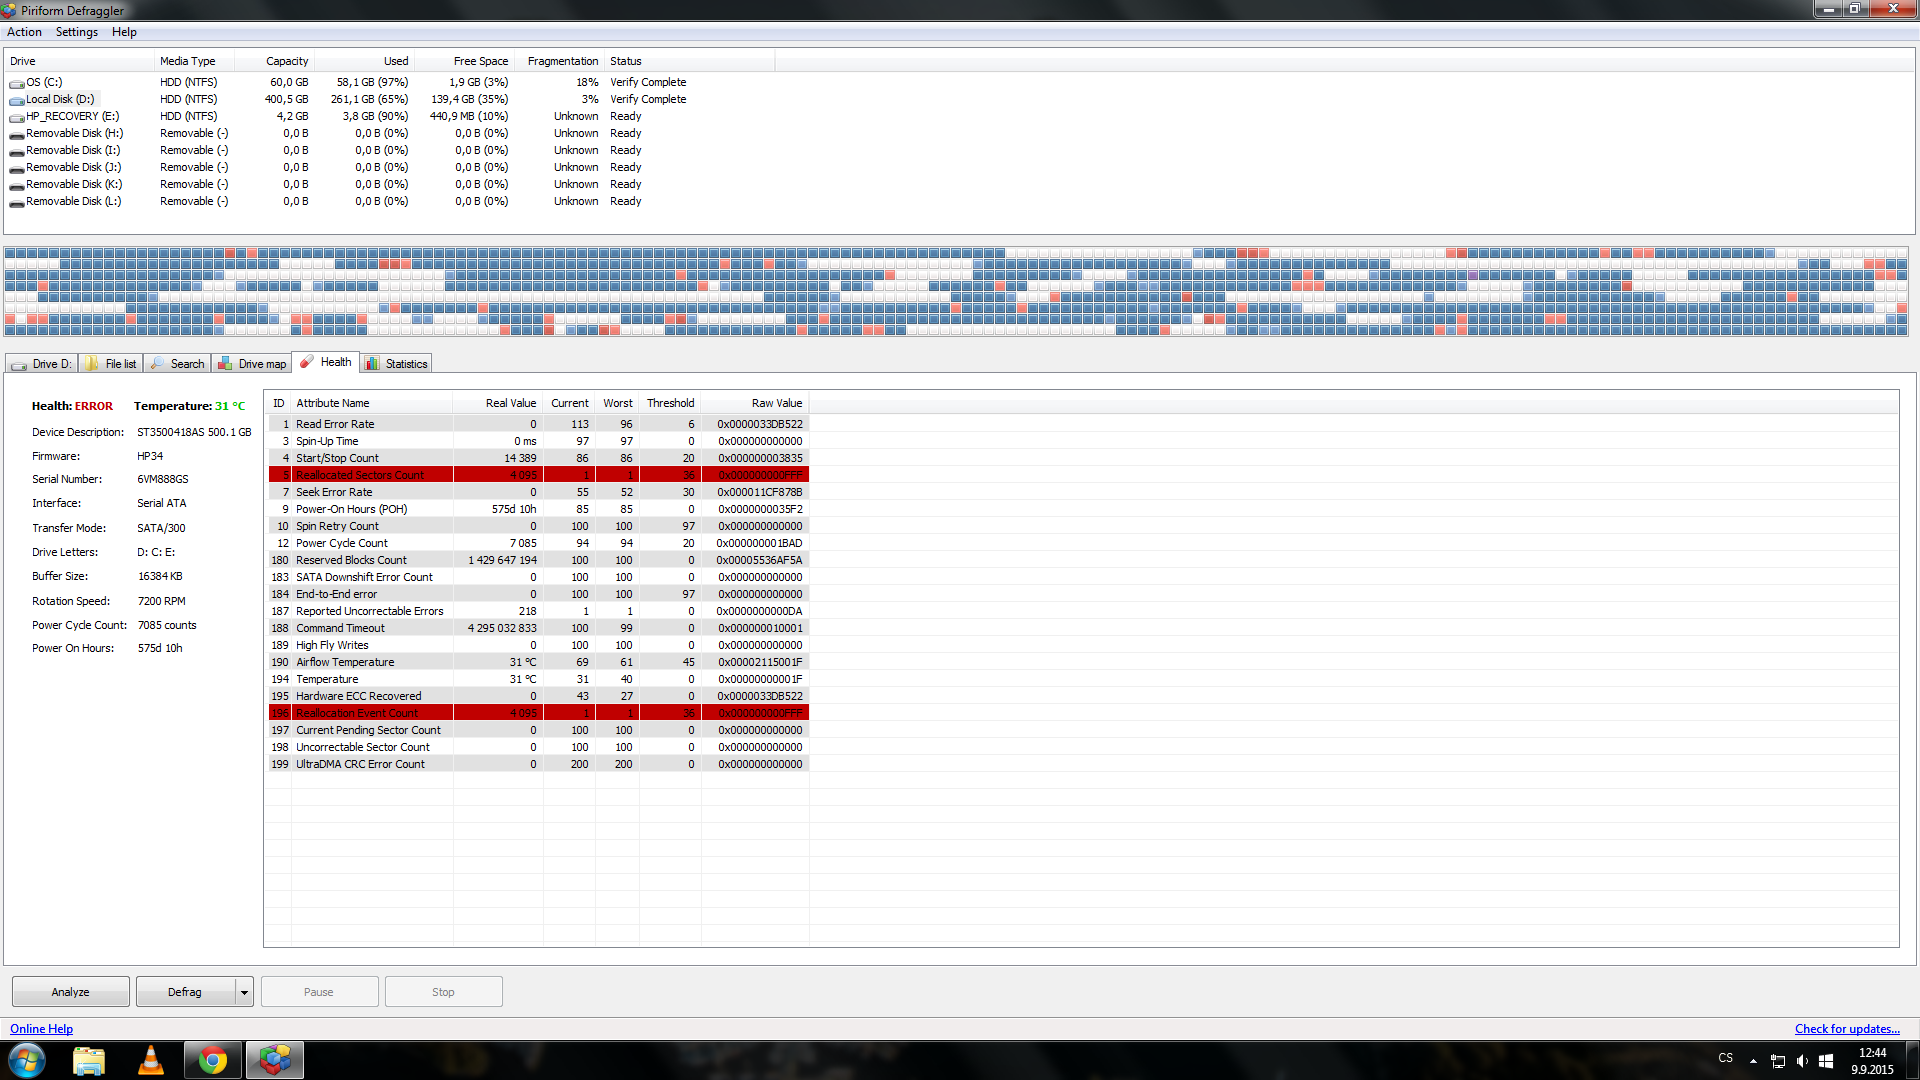Select the Reported Uncorrectable Errors row
The height and width of the screenshot is (1080, 1920).
tap(538, 611)
